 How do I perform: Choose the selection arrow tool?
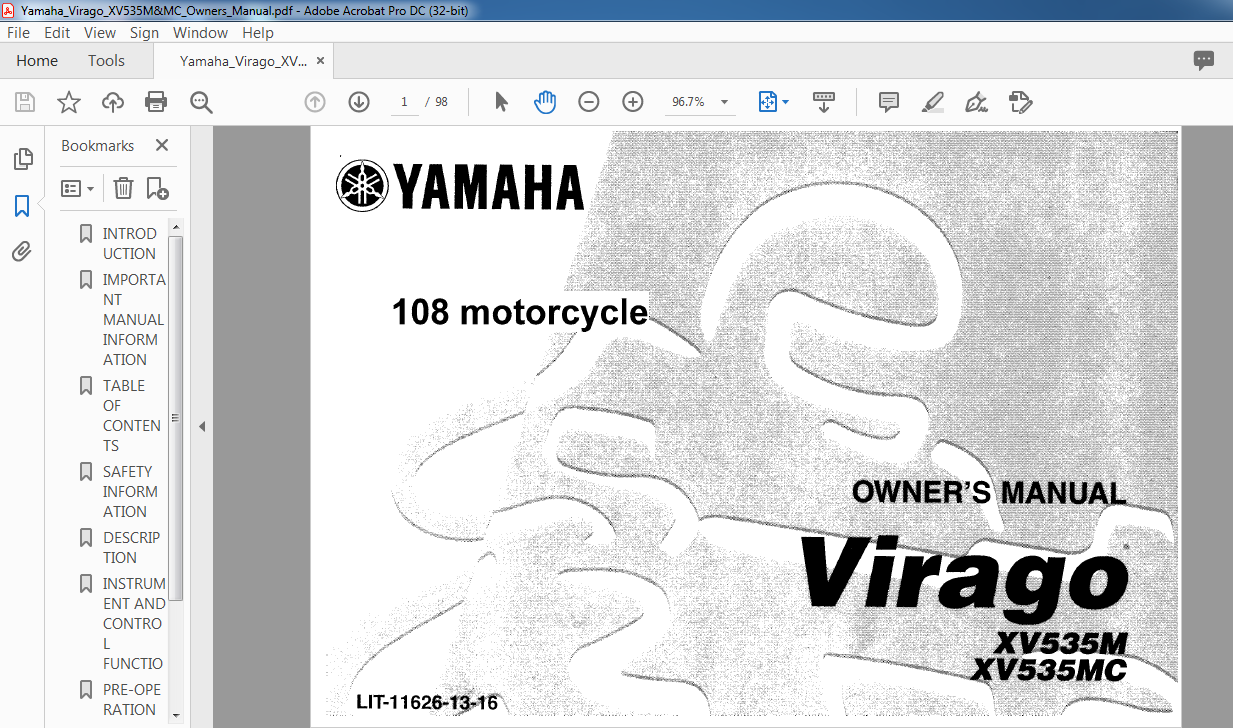click(x=502, y=102)
